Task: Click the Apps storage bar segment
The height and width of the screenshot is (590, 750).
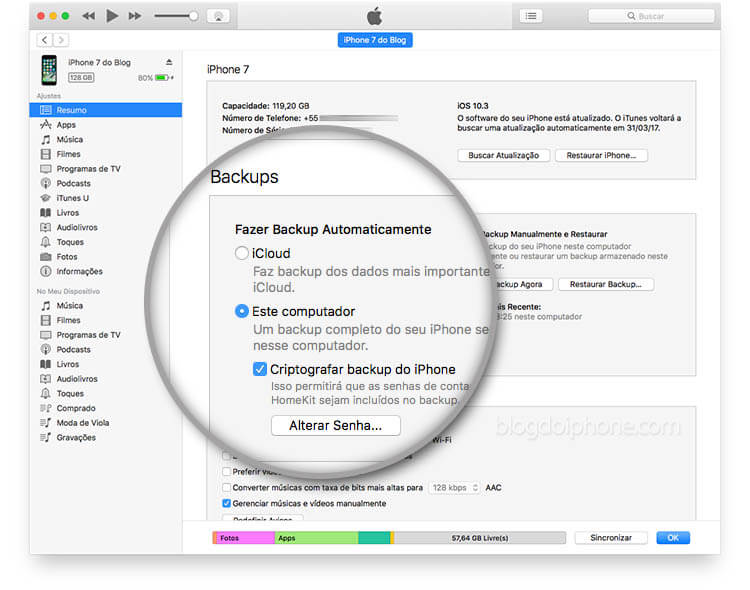Action: pos(316,538)
